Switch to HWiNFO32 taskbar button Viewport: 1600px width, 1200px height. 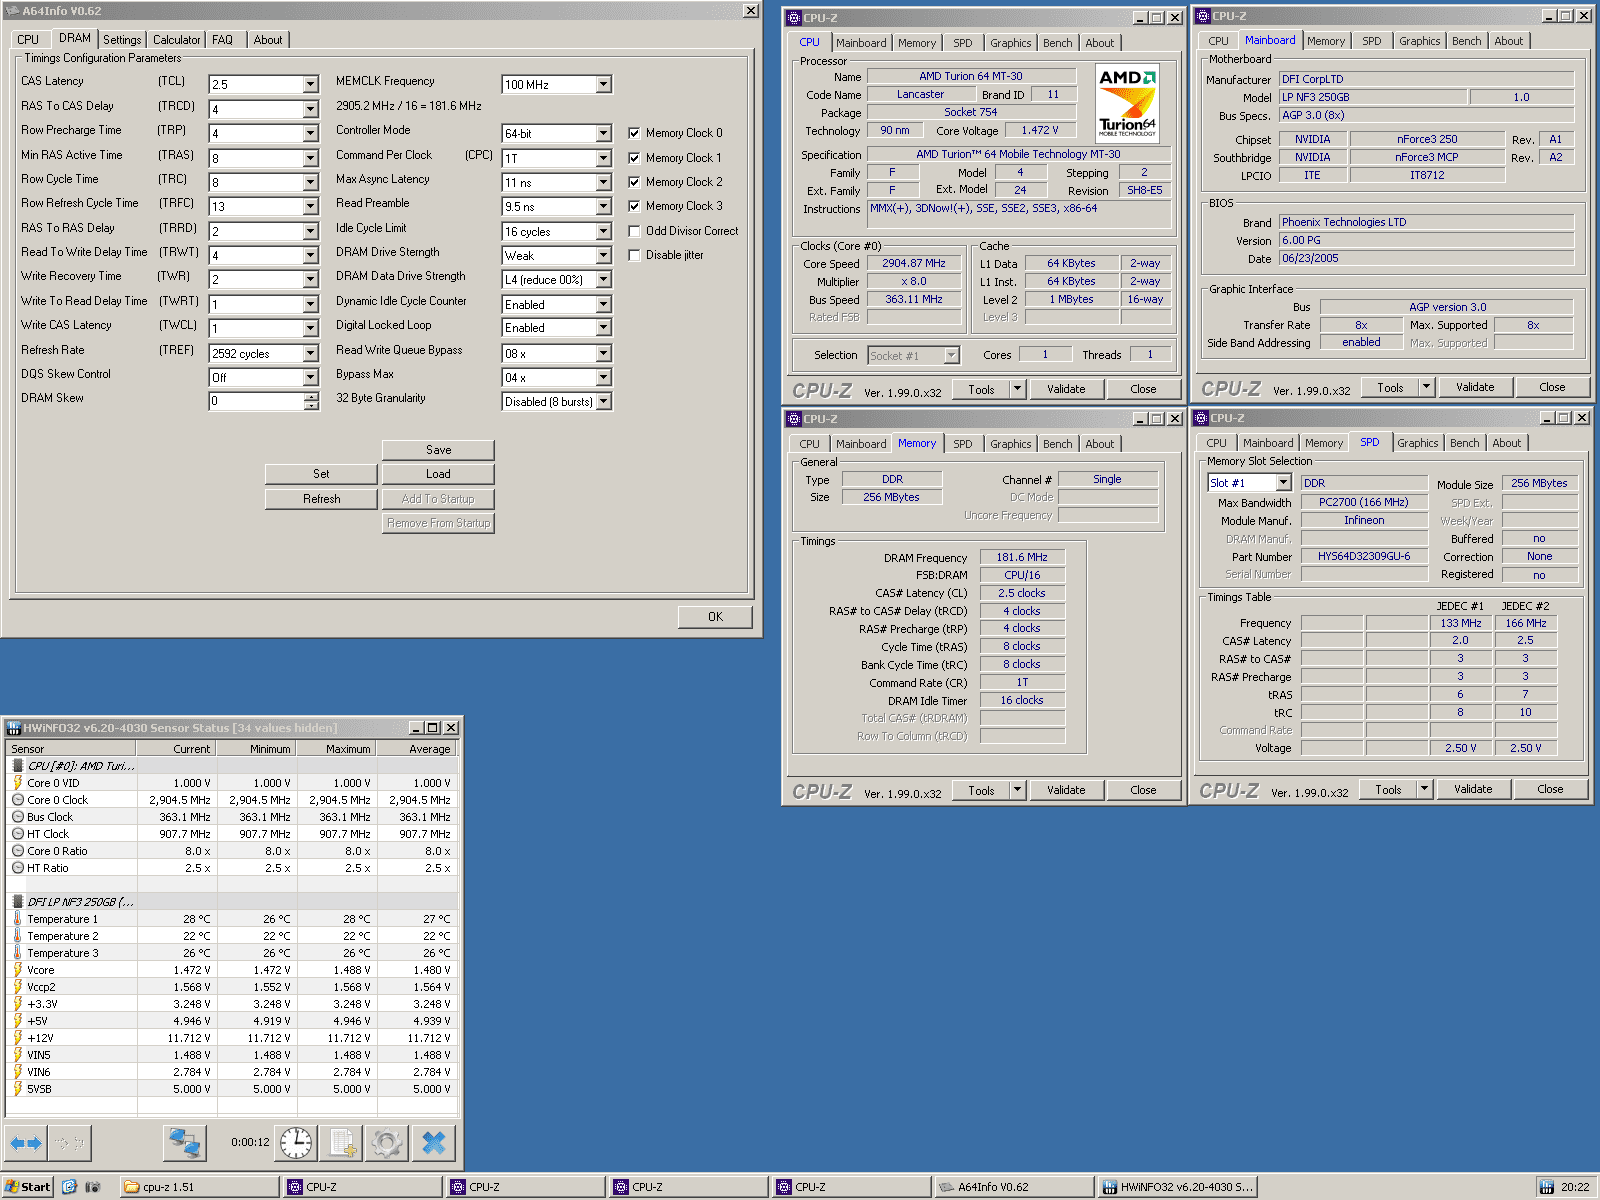1177,1187
